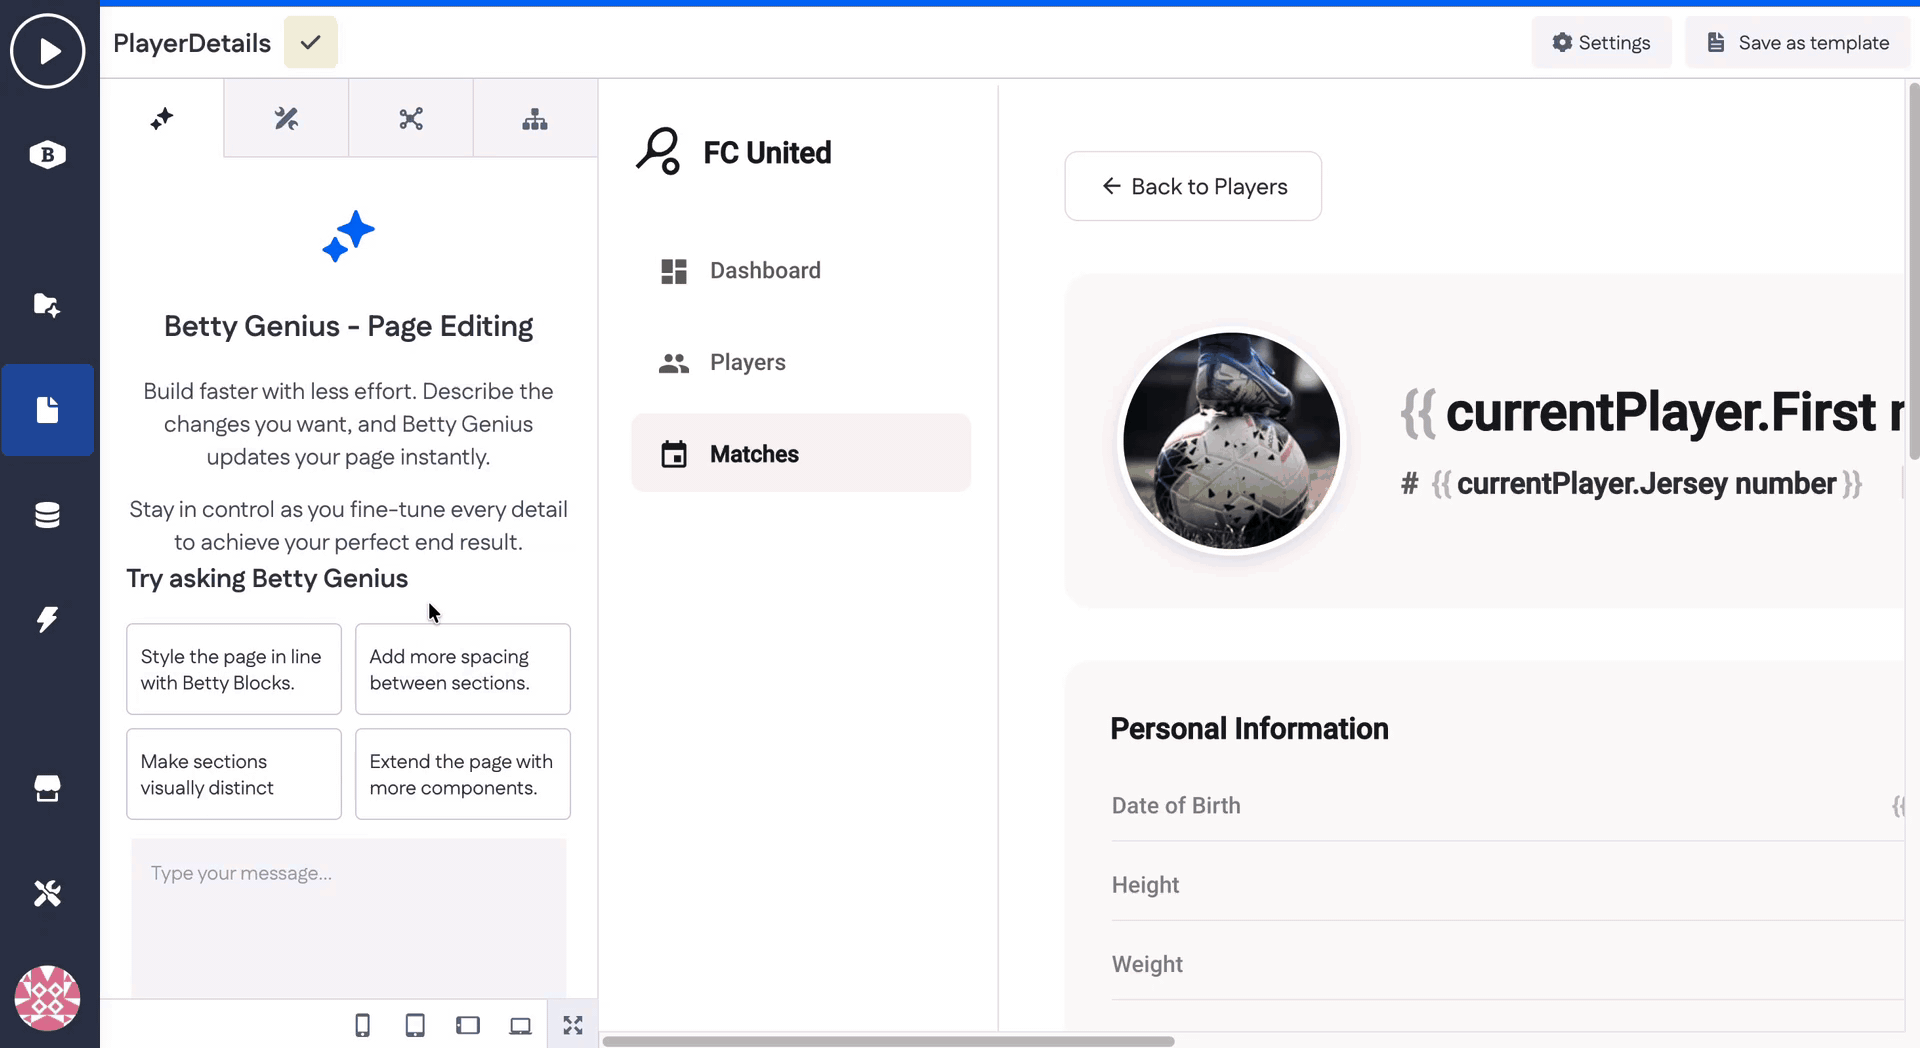
Task: Switch to tablet landscape preview
Action: [467, 1024]
